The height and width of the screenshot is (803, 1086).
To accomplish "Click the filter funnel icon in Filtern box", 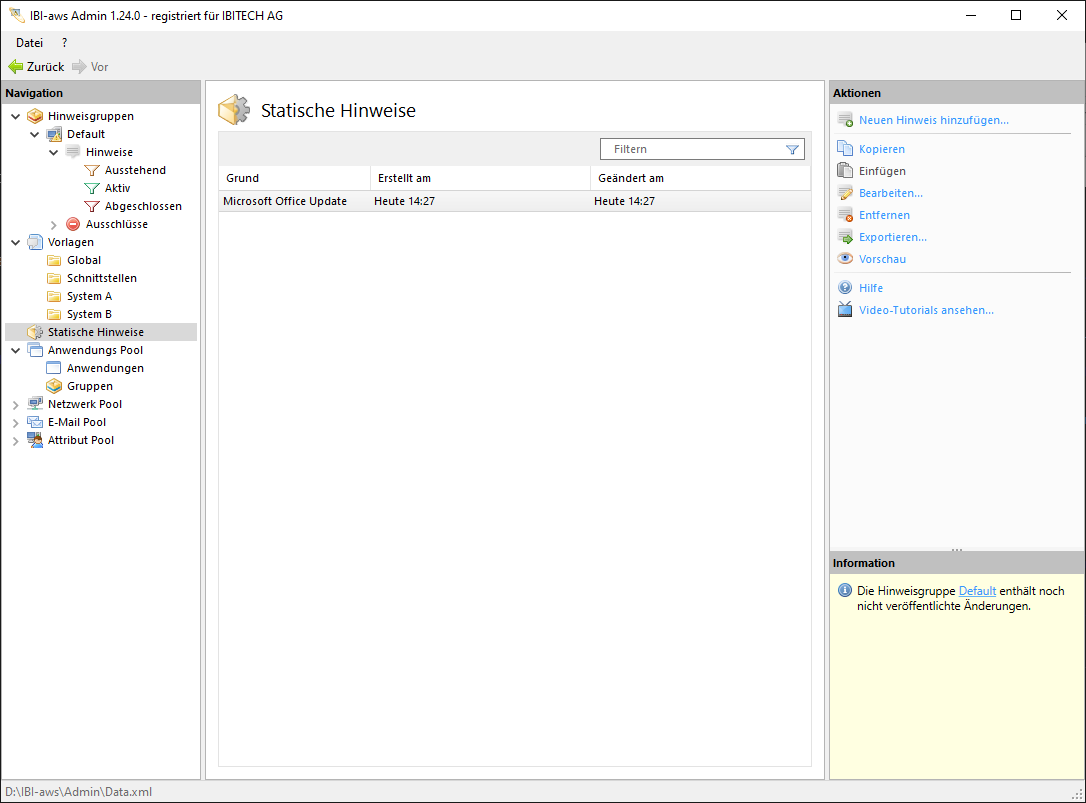I will 792,149.
